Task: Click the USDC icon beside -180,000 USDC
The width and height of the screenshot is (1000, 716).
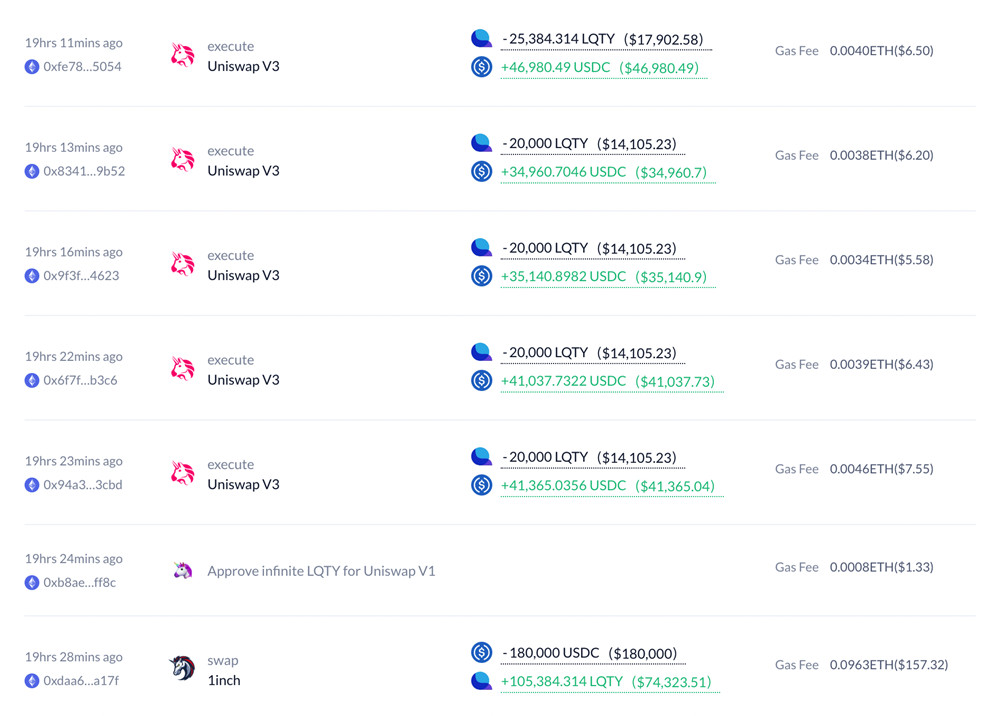Action: pyautogui.click(x=481, y=653)
